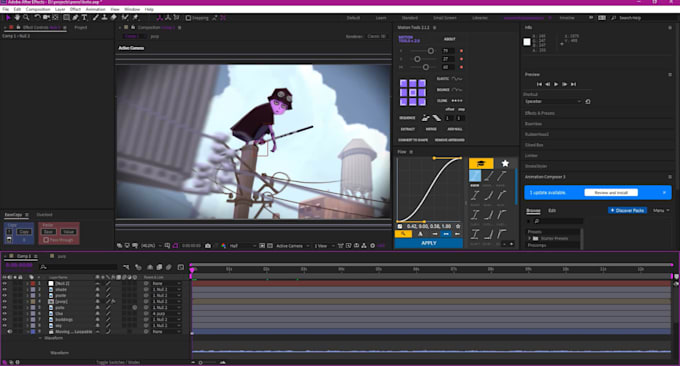The width and height of the screenshot is (680, 366).
Task: Hide the Null 2 layer
Action: 5,283
